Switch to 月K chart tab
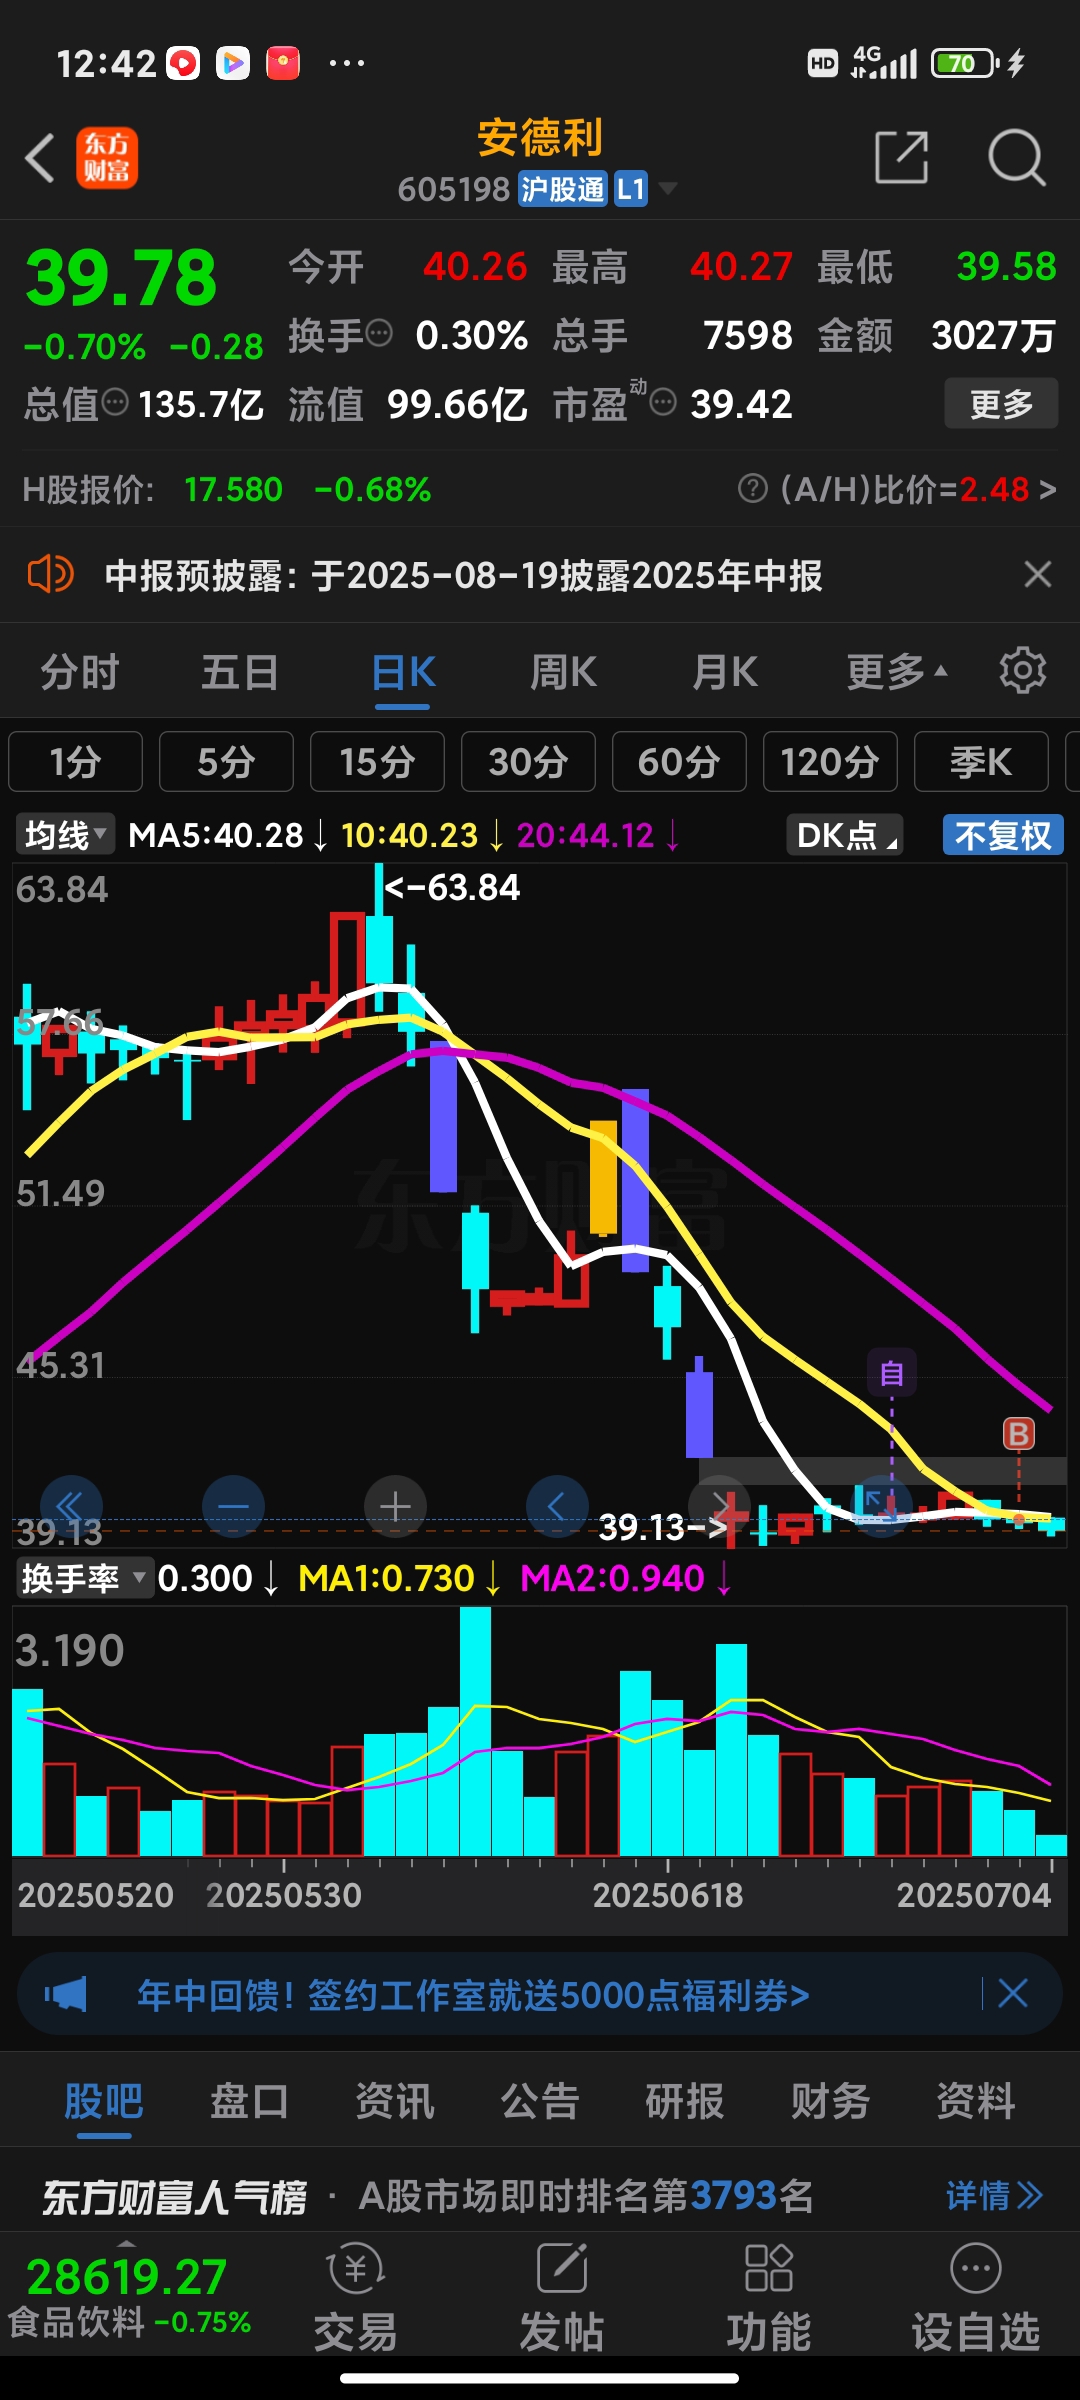 [726, 671]
